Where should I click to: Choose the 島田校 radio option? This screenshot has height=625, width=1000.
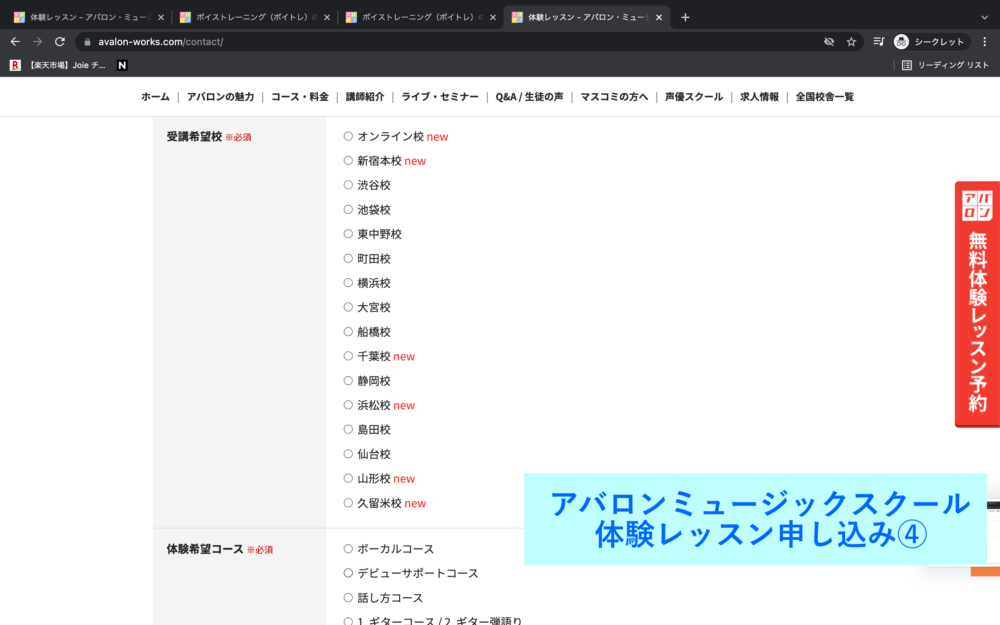[x=348, y=429]
